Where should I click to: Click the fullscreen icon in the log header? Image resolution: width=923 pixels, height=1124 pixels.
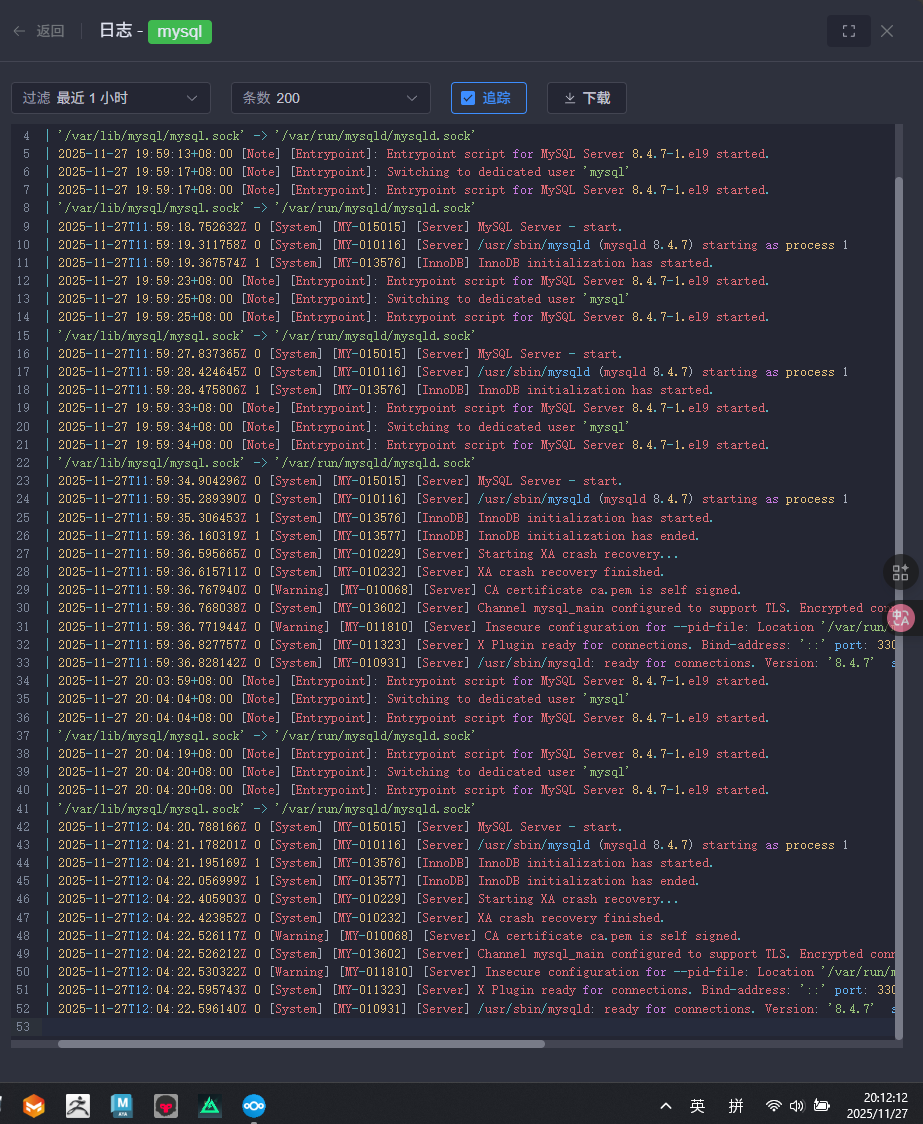(848, 31)
